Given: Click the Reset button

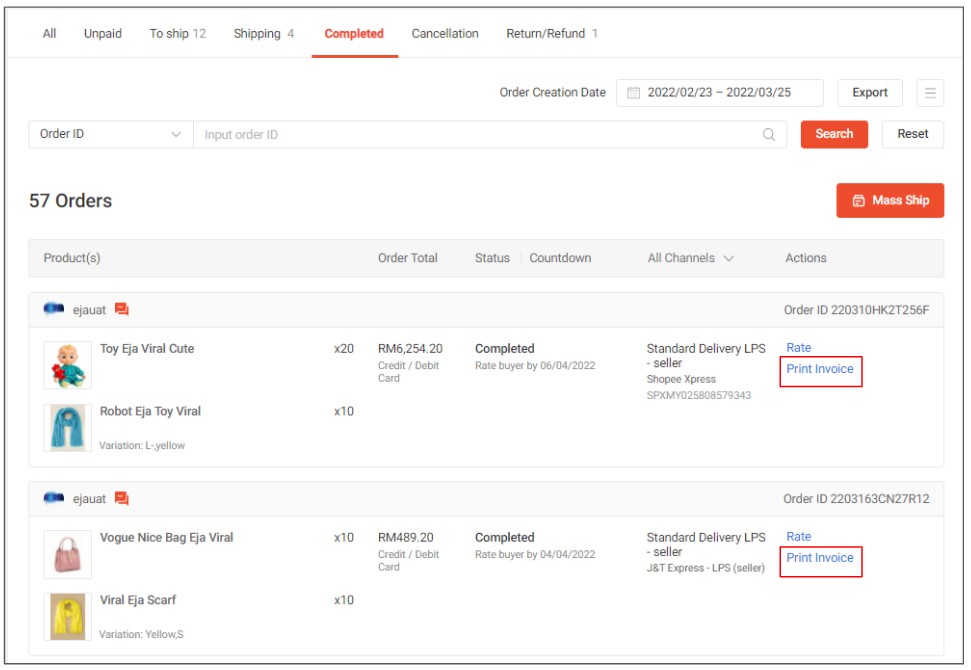Looking at the screenshot, I should point(911,133).
